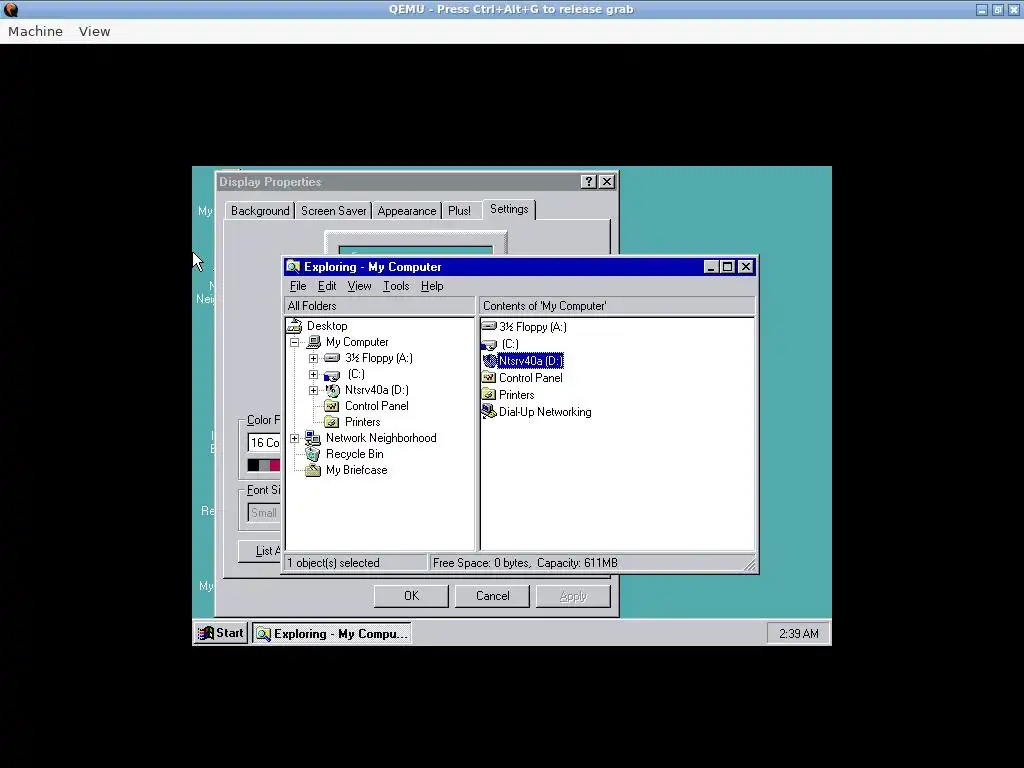Click the QEMU application icon
1024x768 pixels.
11,9
